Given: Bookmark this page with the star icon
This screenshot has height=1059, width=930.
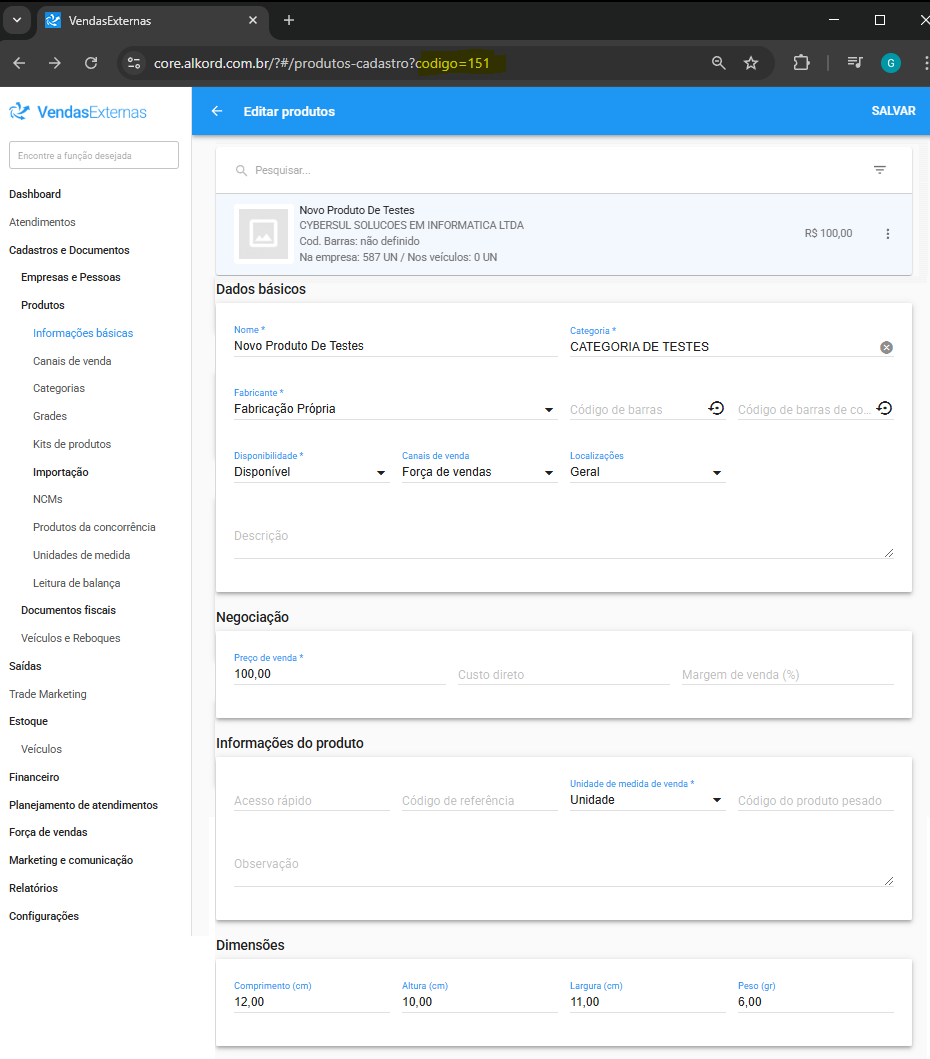Looking at the screenshot, I should 750,63.
